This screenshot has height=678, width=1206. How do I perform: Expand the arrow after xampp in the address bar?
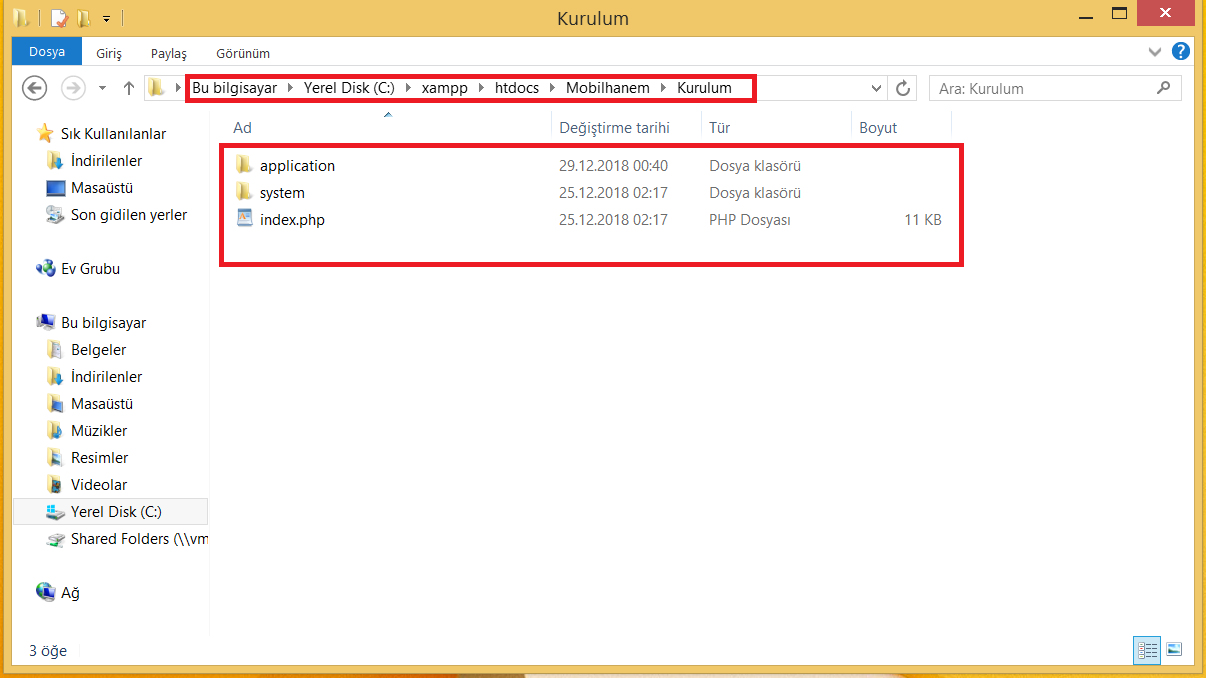(481, 88)
